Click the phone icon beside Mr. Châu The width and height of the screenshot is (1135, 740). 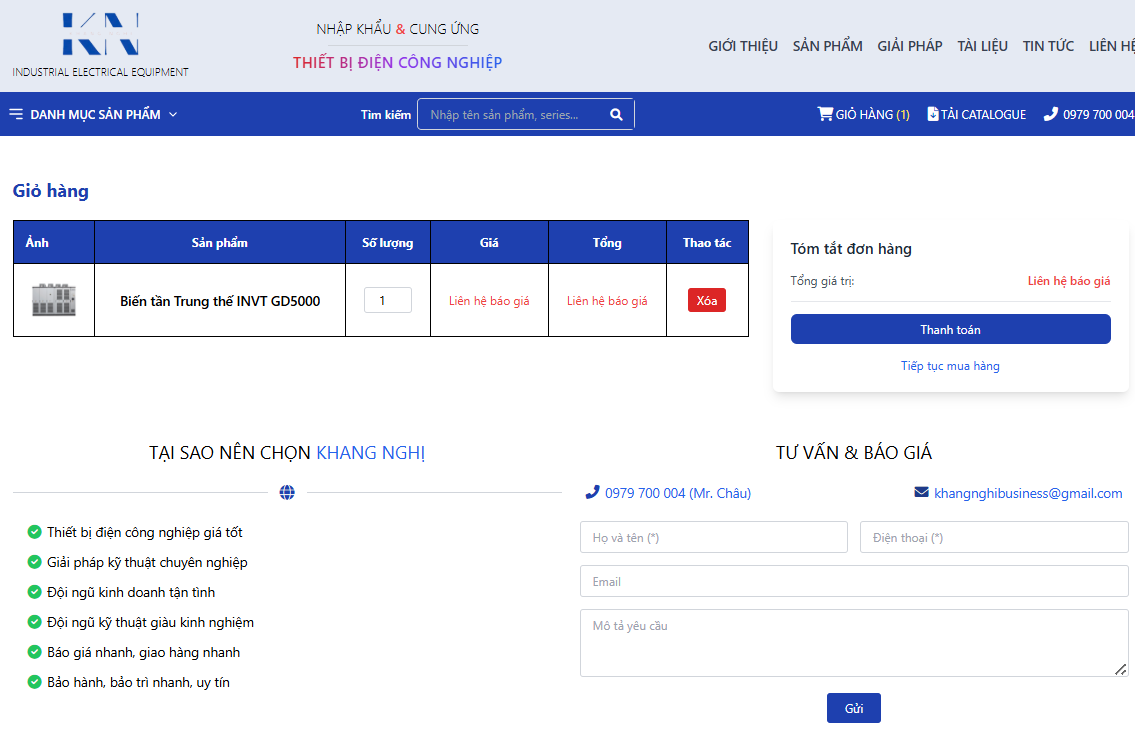(x=592, y=492)
